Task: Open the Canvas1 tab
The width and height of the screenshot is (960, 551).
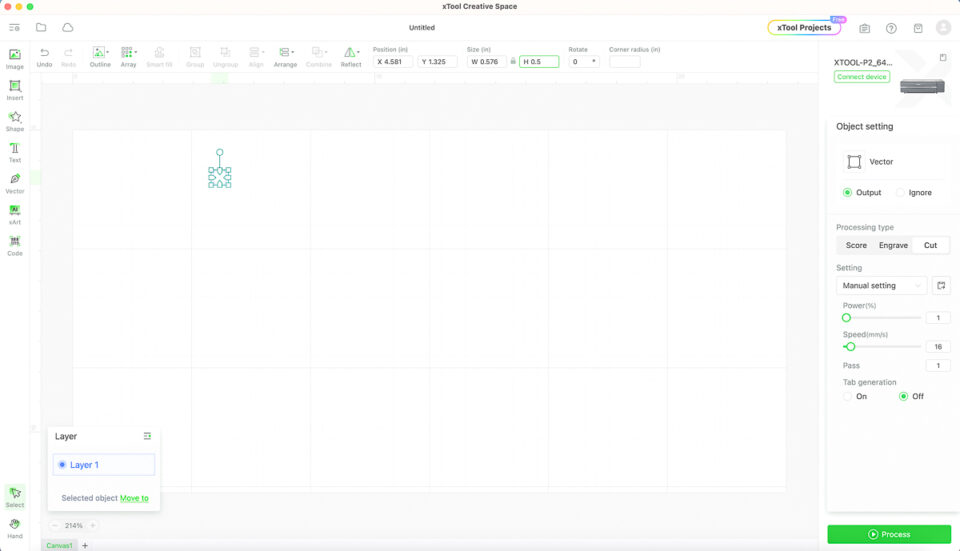Action: coord(59,545)
